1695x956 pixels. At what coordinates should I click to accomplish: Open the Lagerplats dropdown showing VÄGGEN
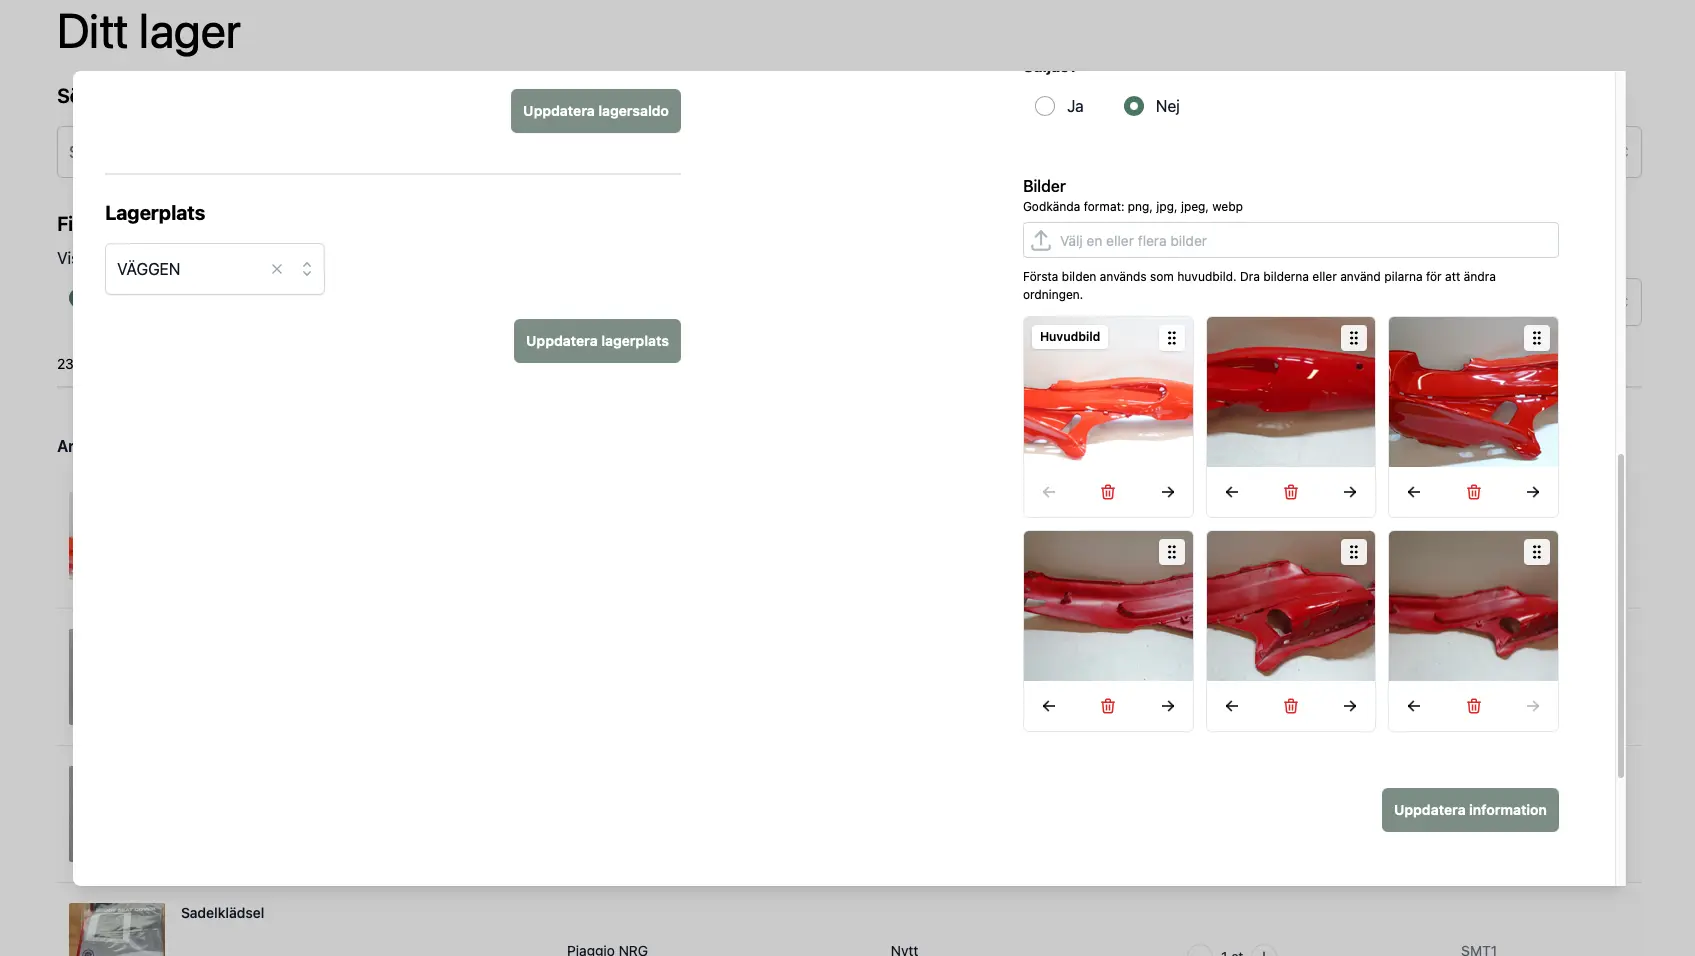click(x=215, y=269)
